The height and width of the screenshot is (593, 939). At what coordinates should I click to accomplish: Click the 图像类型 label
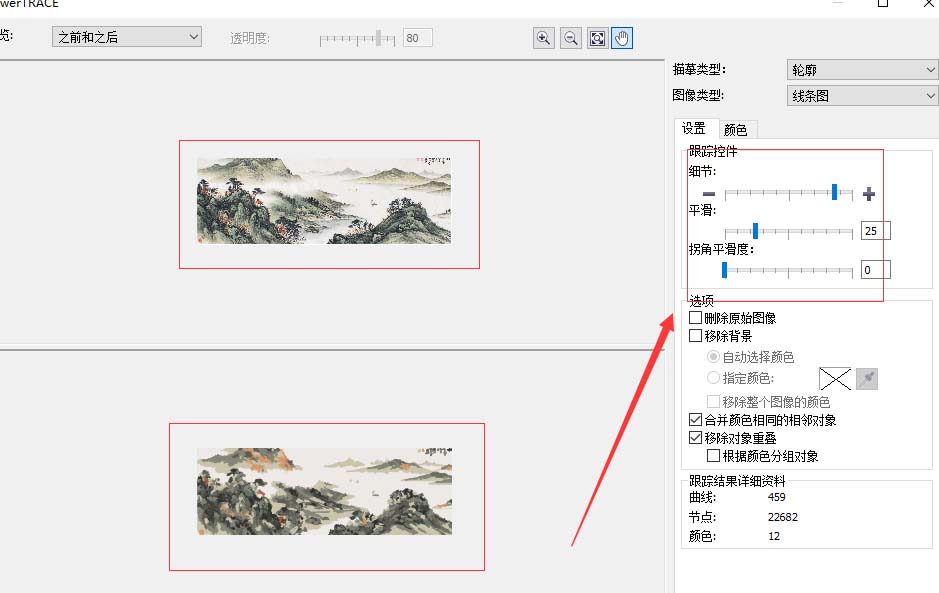coord(698,95)
